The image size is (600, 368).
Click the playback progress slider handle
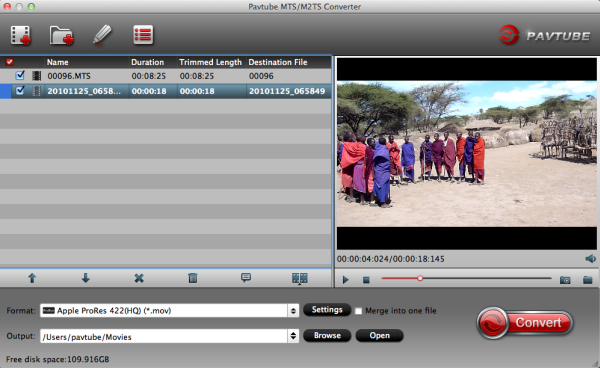tap(420, 278)
